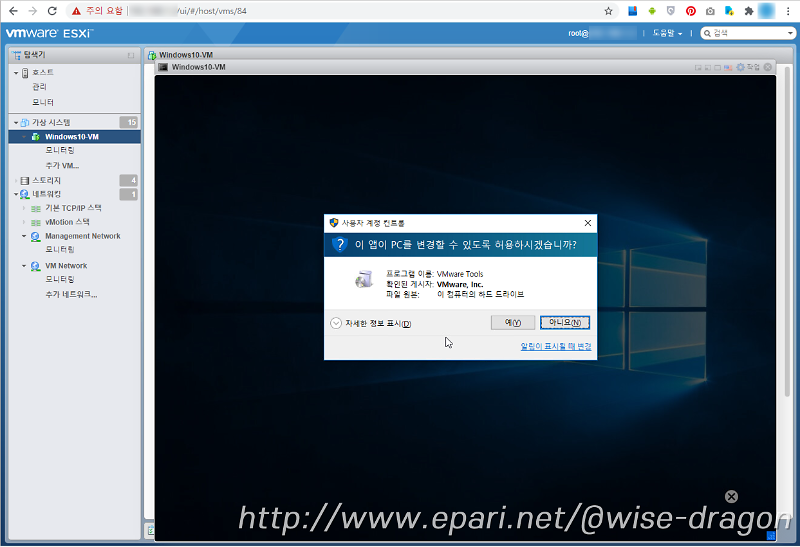Click 아니요(N) in the UAC dialog
The height and width of the screenshot is (547, 800).
pyautogui.click(x=565, y=322)
